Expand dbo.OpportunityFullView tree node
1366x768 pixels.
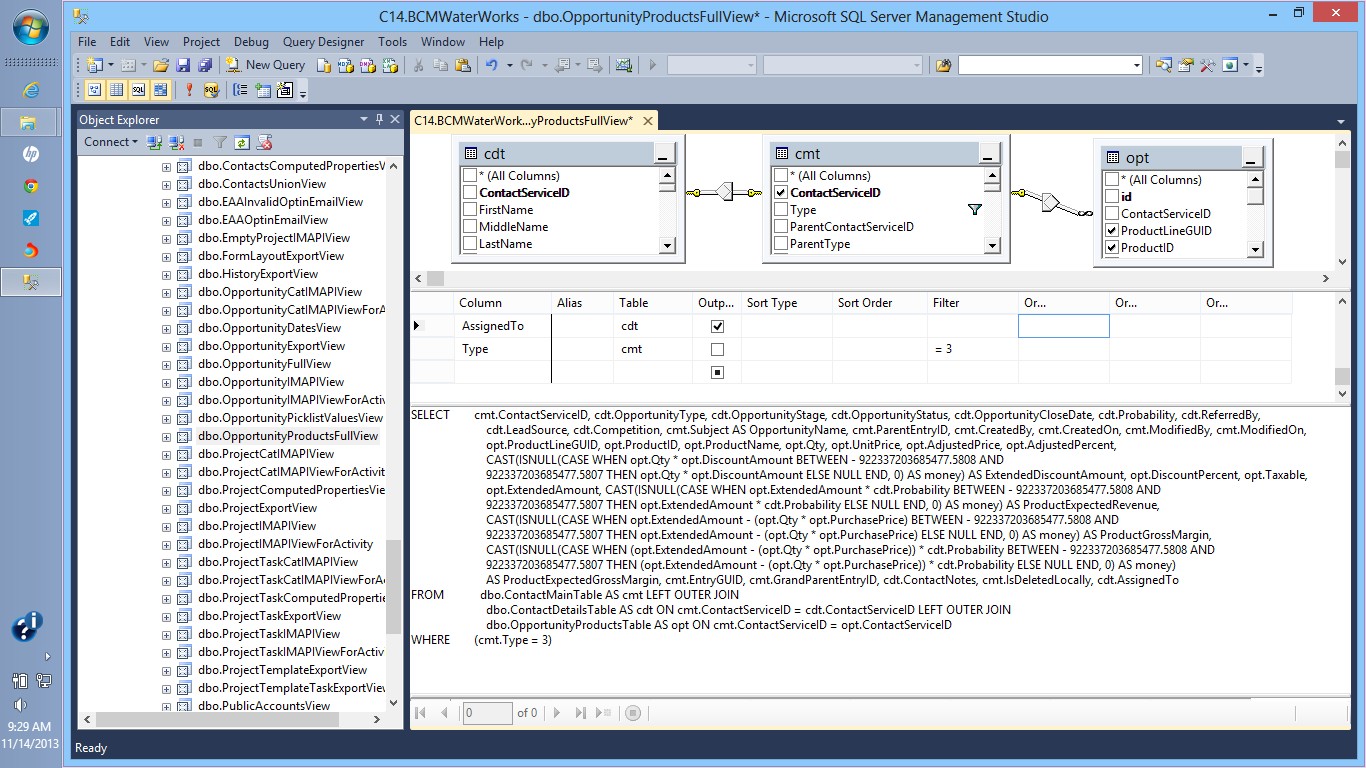(166, 364)
